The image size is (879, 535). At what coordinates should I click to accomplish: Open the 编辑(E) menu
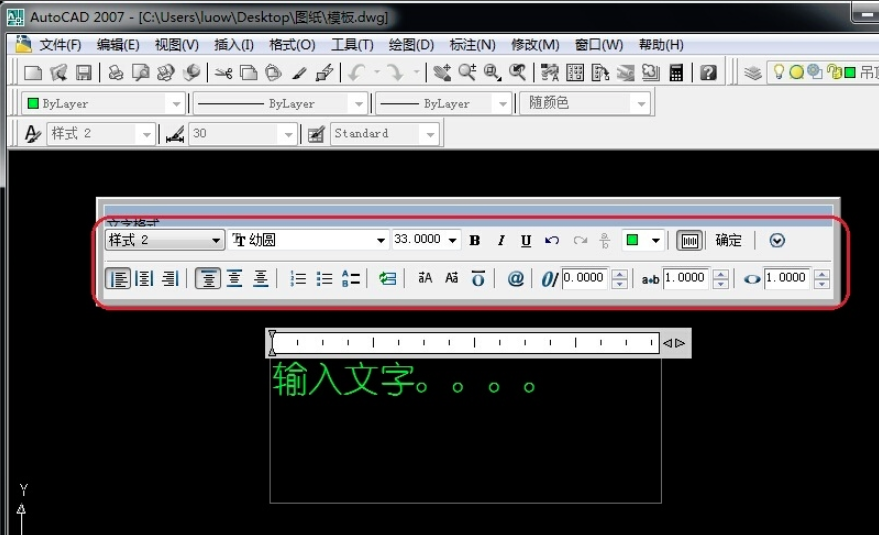[118, 45]
